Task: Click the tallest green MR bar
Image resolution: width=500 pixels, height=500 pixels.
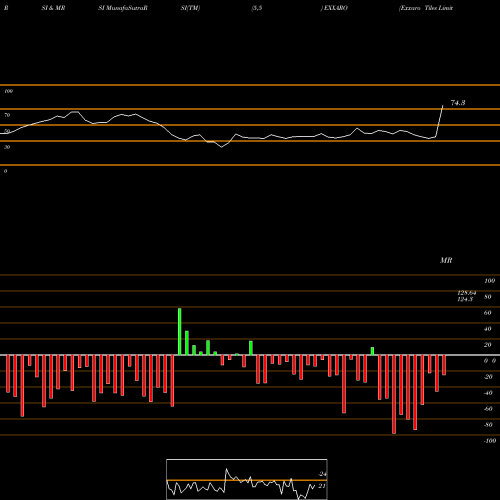Action: tap(180, 332)
